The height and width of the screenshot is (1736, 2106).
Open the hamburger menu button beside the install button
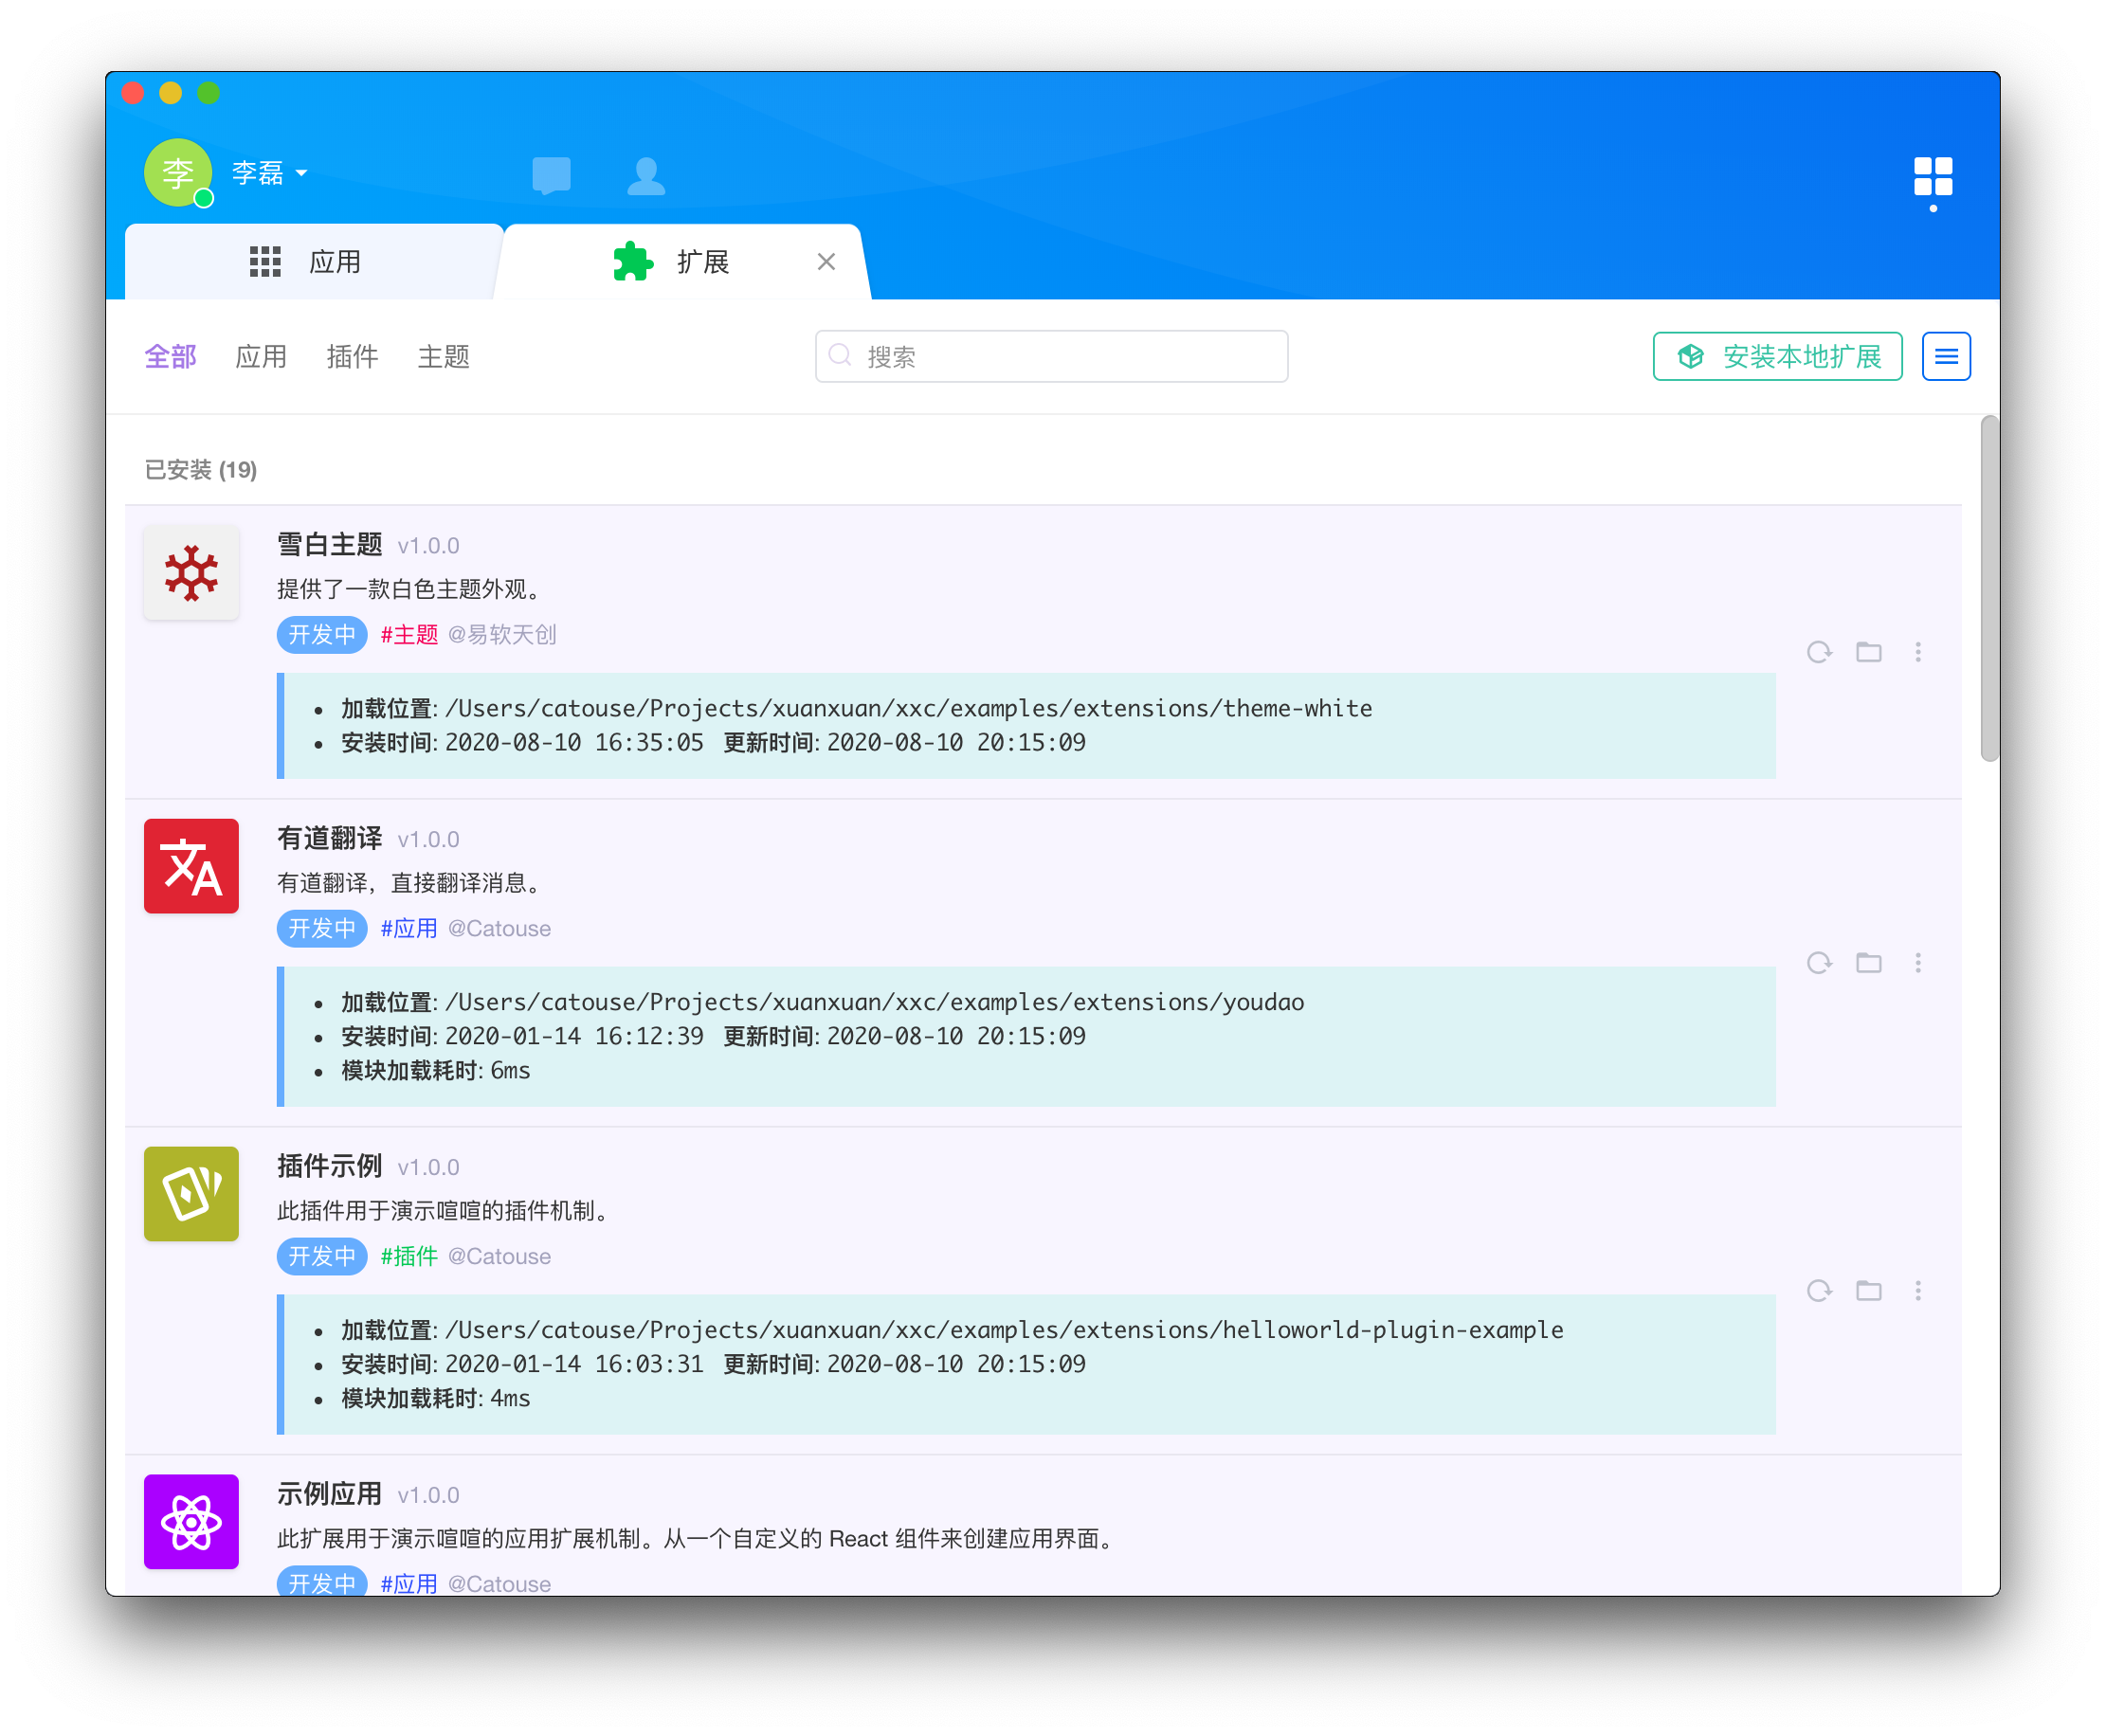coord(1945,356)
